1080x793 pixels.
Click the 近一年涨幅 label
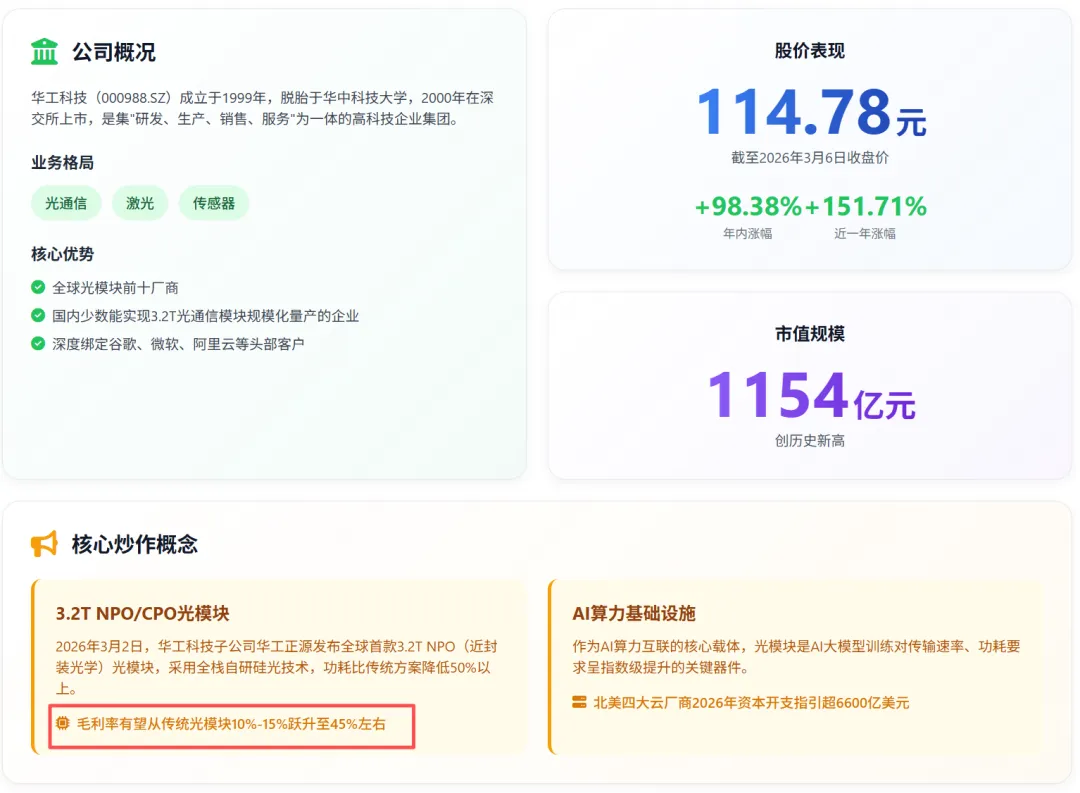click(865, 234)
